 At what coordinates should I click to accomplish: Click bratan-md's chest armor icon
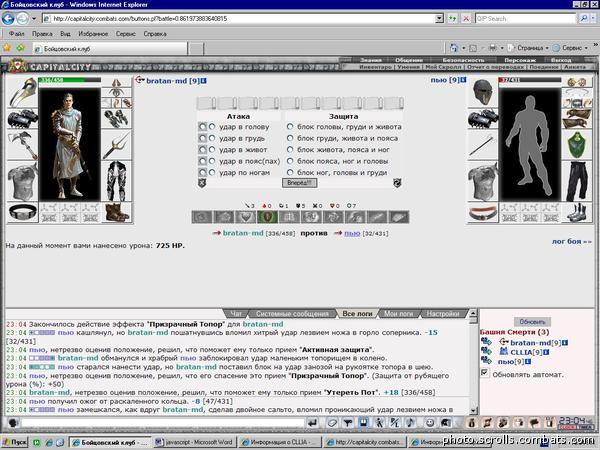[x=23, y=181]
